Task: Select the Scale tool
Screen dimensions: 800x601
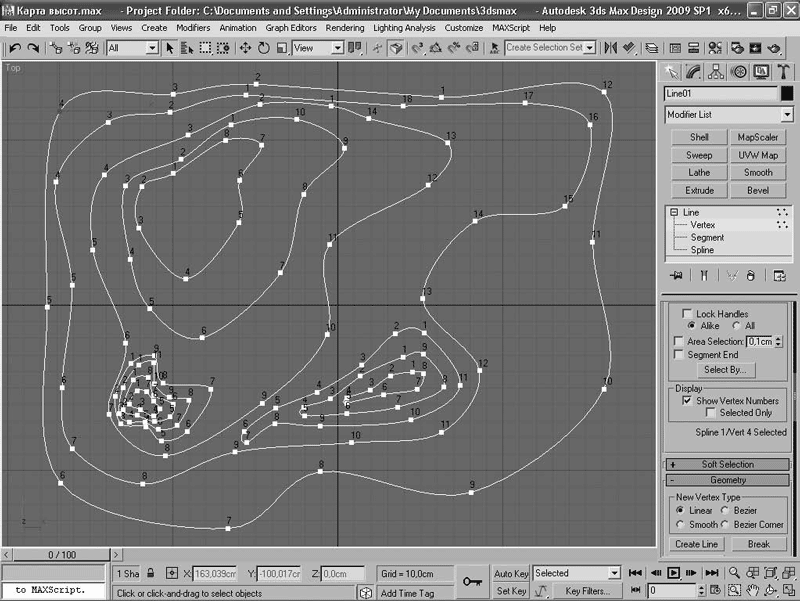Action: [282, 48]
